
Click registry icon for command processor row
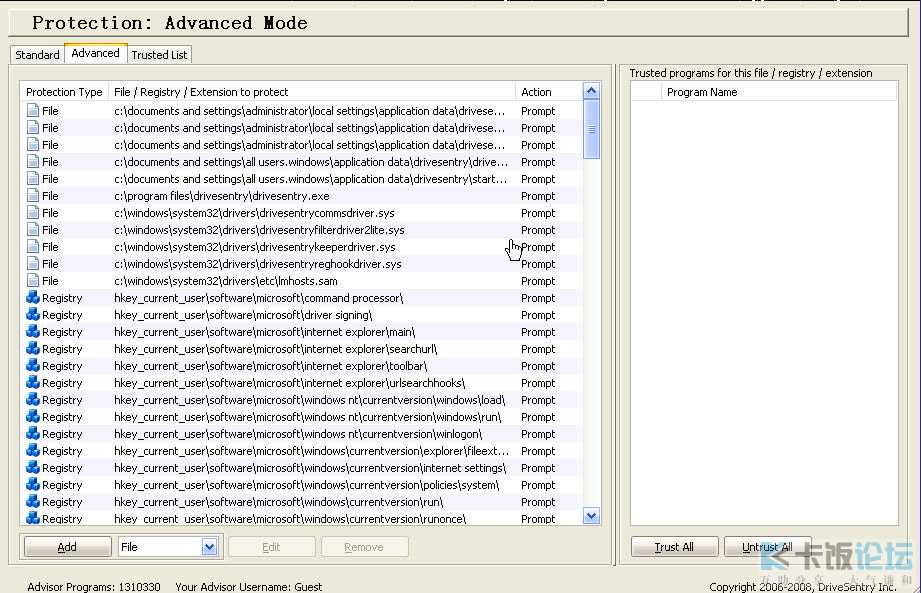click(33, 298)
